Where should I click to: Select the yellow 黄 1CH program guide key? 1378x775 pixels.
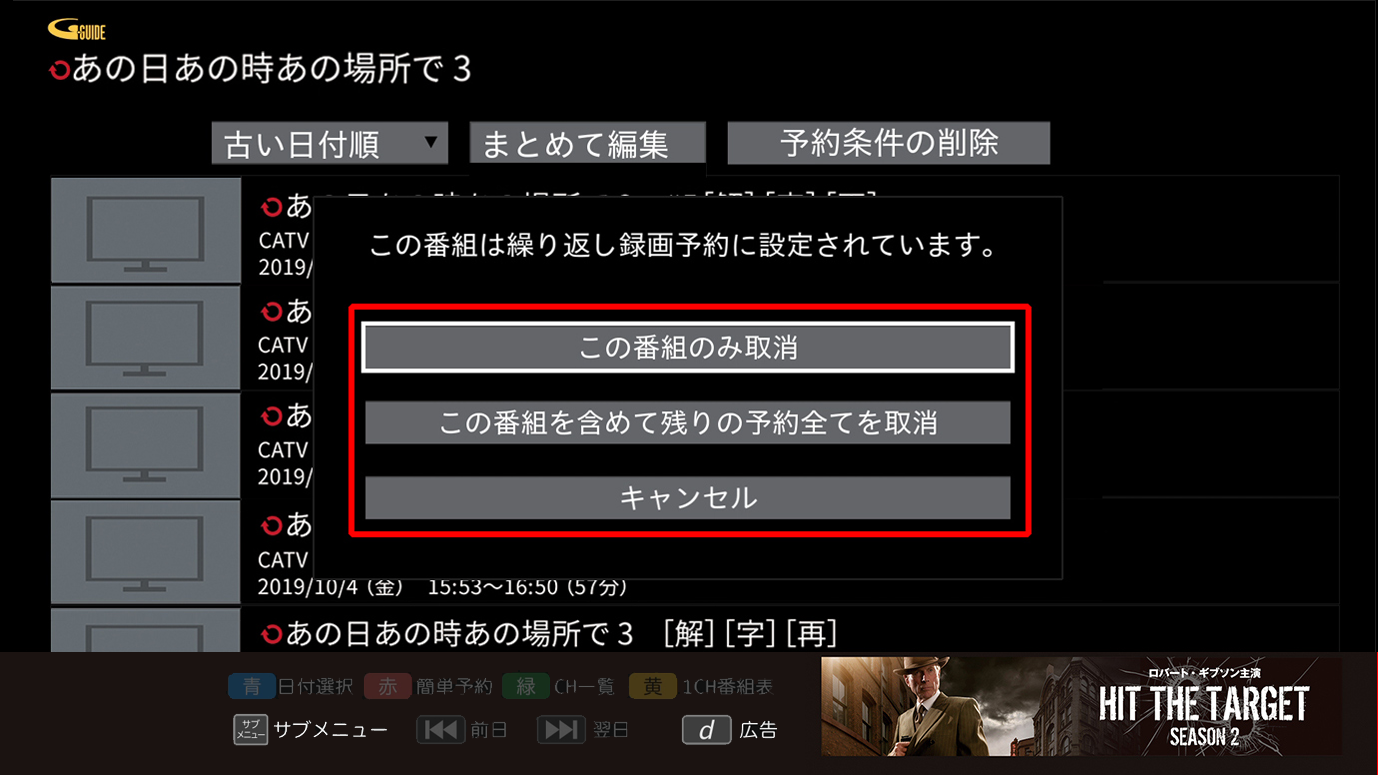click(652, 686)
